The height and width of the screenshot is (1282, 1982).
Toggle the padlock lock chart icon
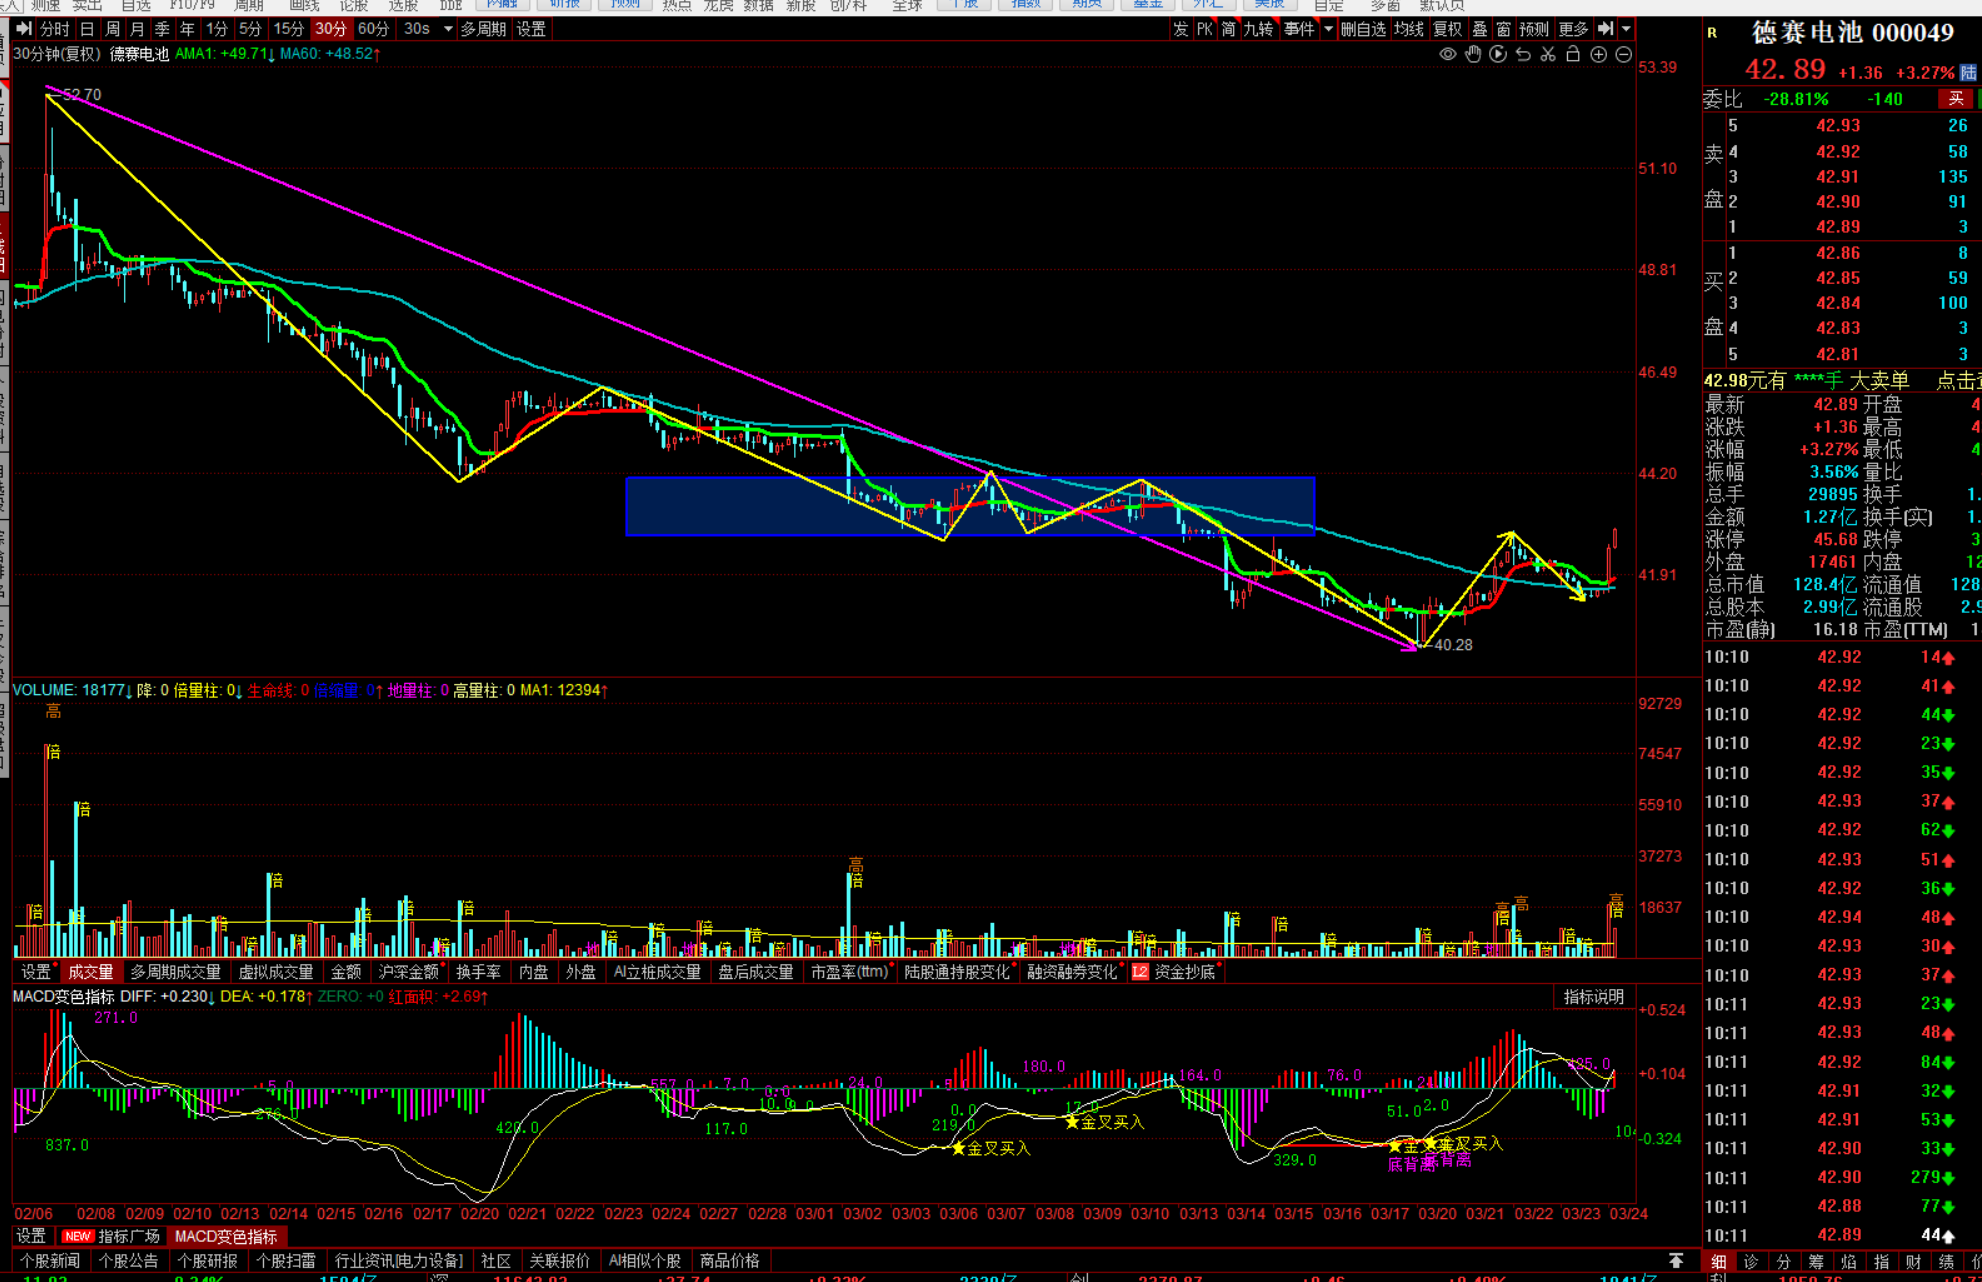coord(1573,55)
